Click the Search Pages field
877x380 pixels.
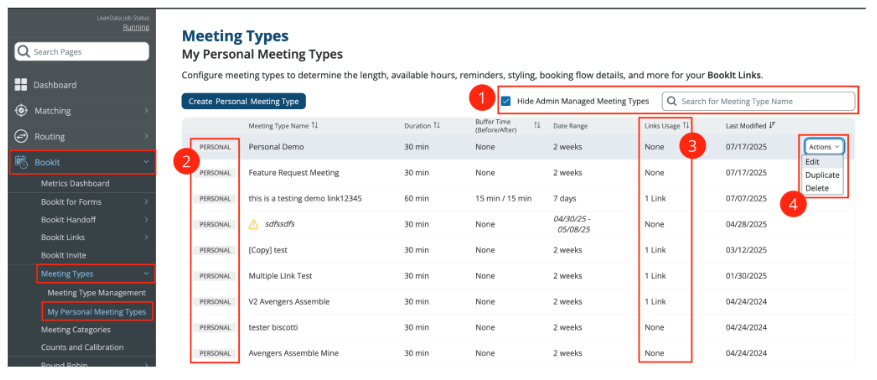82,51
